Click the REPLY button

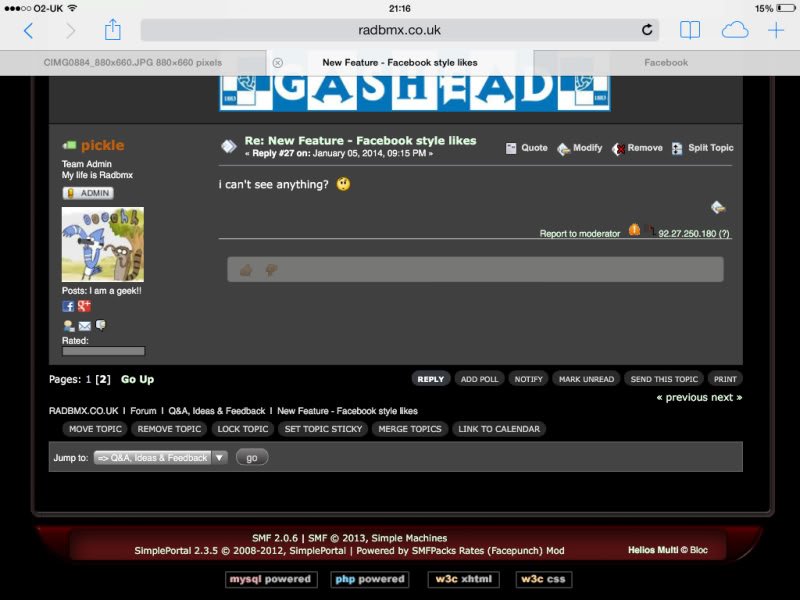tap(431, 379)
